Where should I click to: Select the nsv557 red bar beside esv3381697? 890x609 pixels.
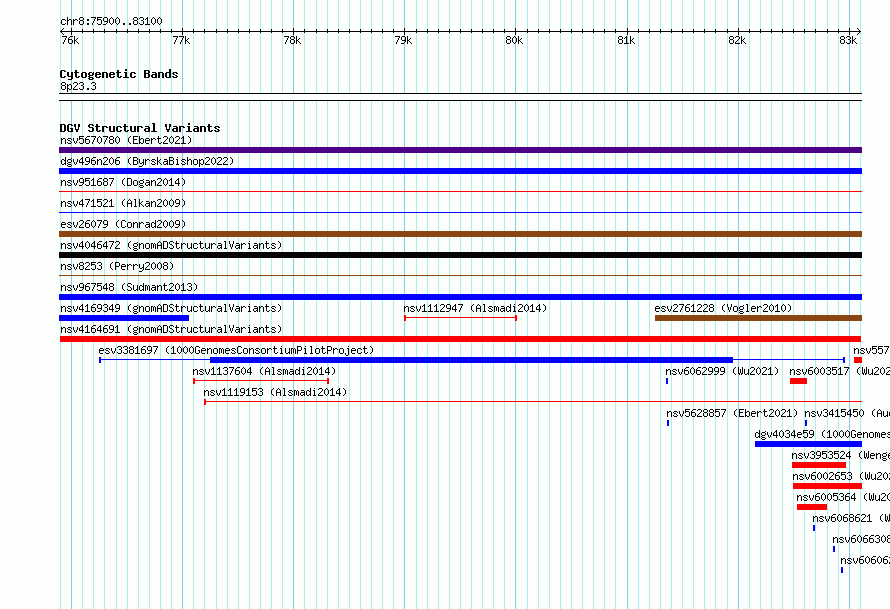(x=858, y=360)
